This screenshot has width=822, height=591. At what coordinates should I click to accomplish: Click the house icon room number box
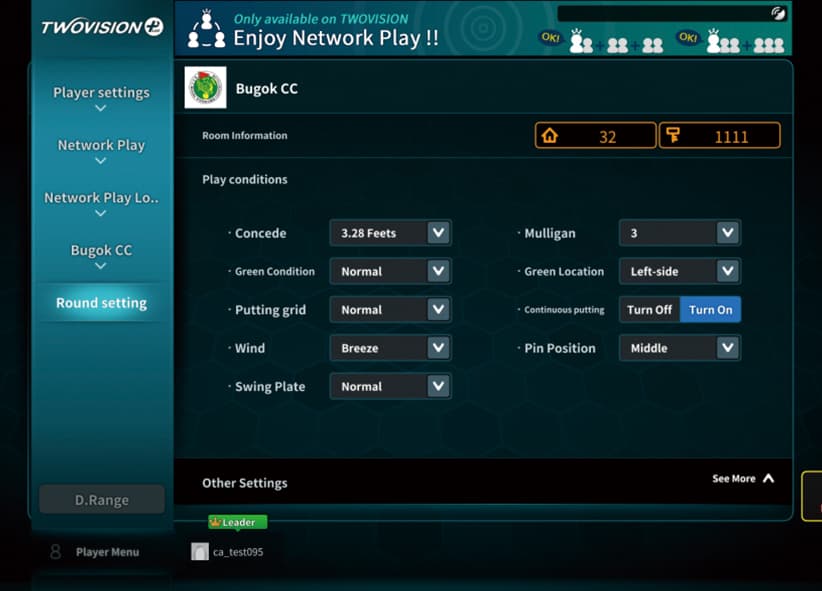595,136
